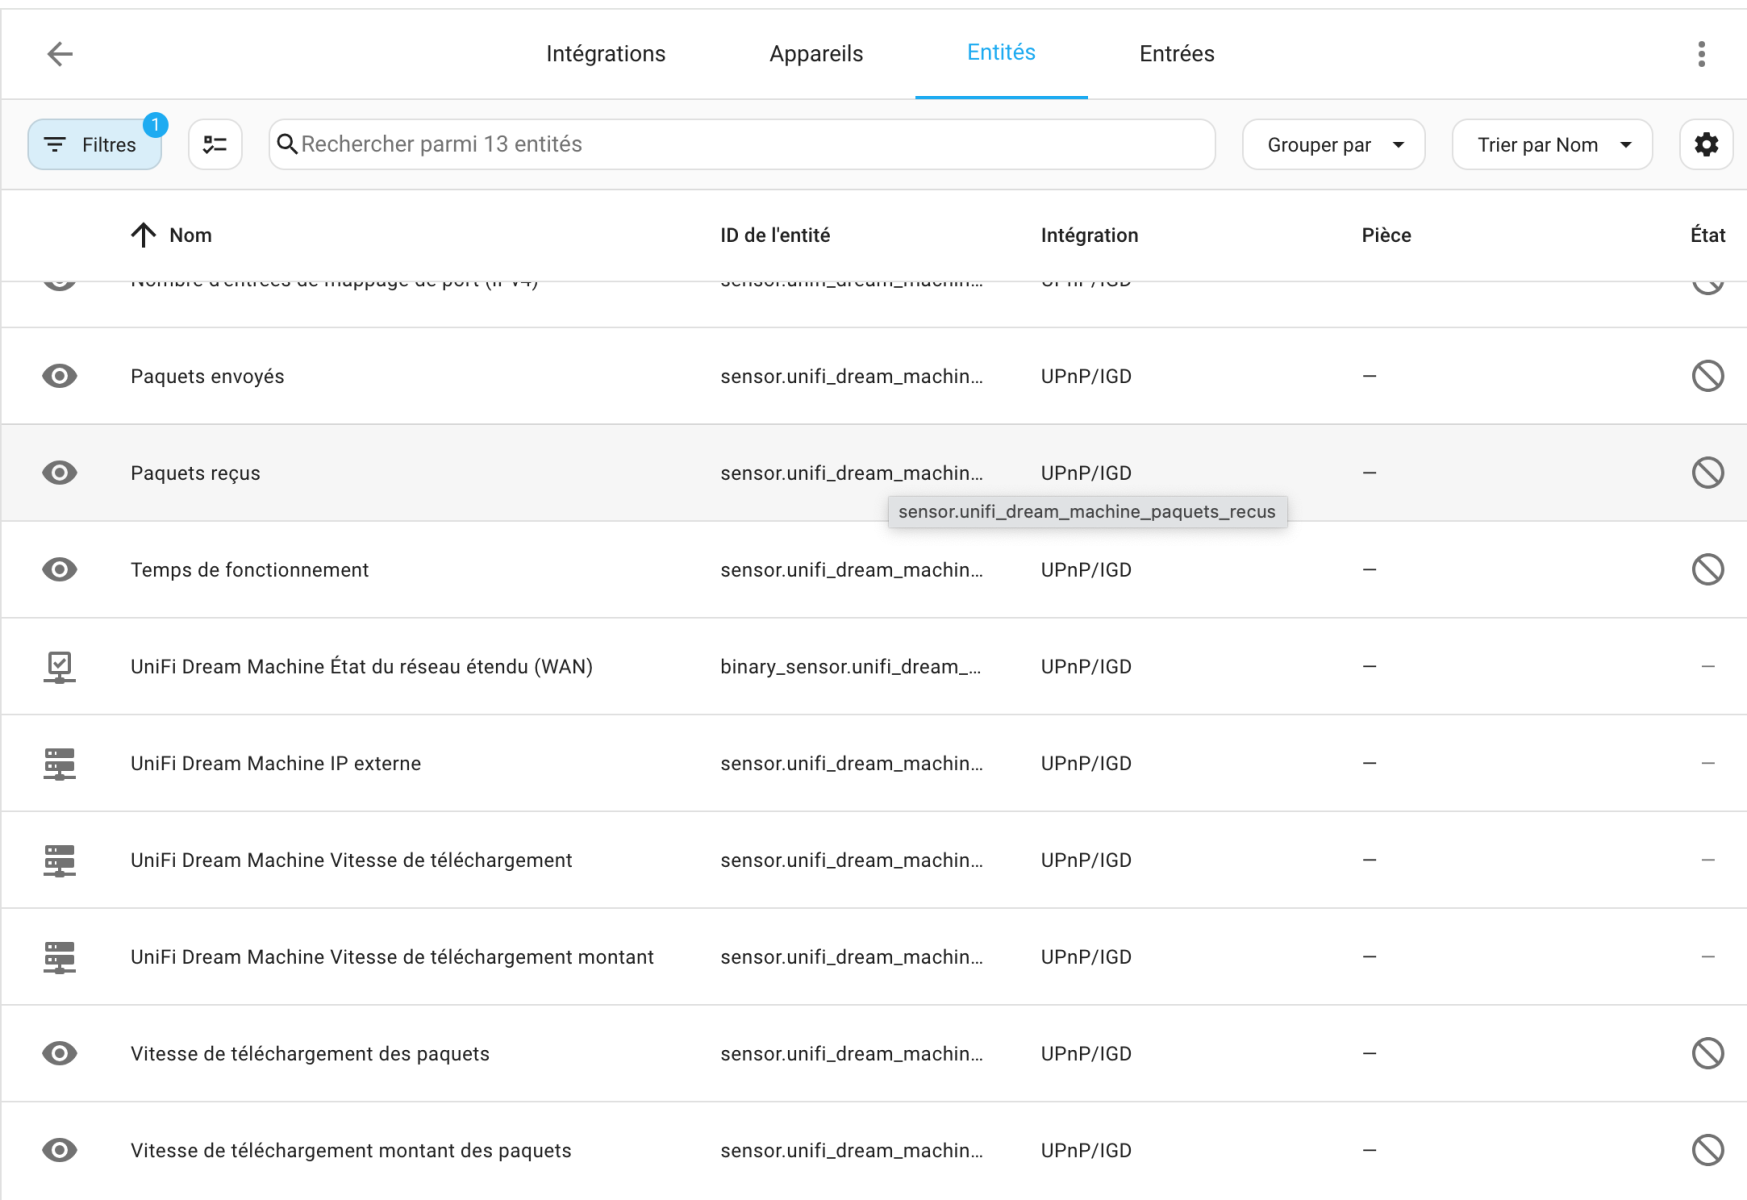1747x1200 pixels.
Task: Switch to the Appareils tab
Action: 816,54
